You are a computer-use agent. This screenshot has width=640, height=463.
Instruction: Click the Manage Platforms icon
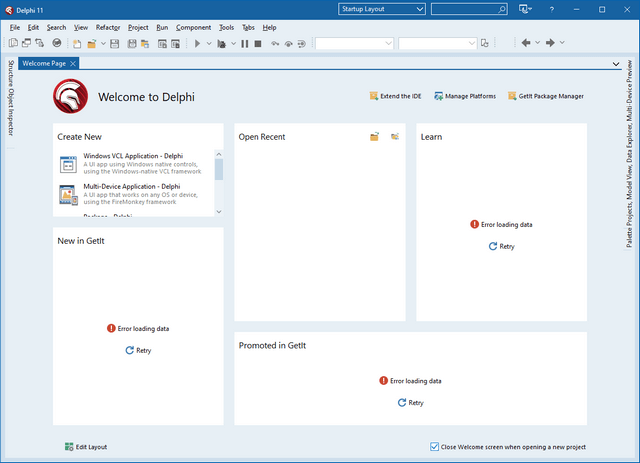(438, 96)
